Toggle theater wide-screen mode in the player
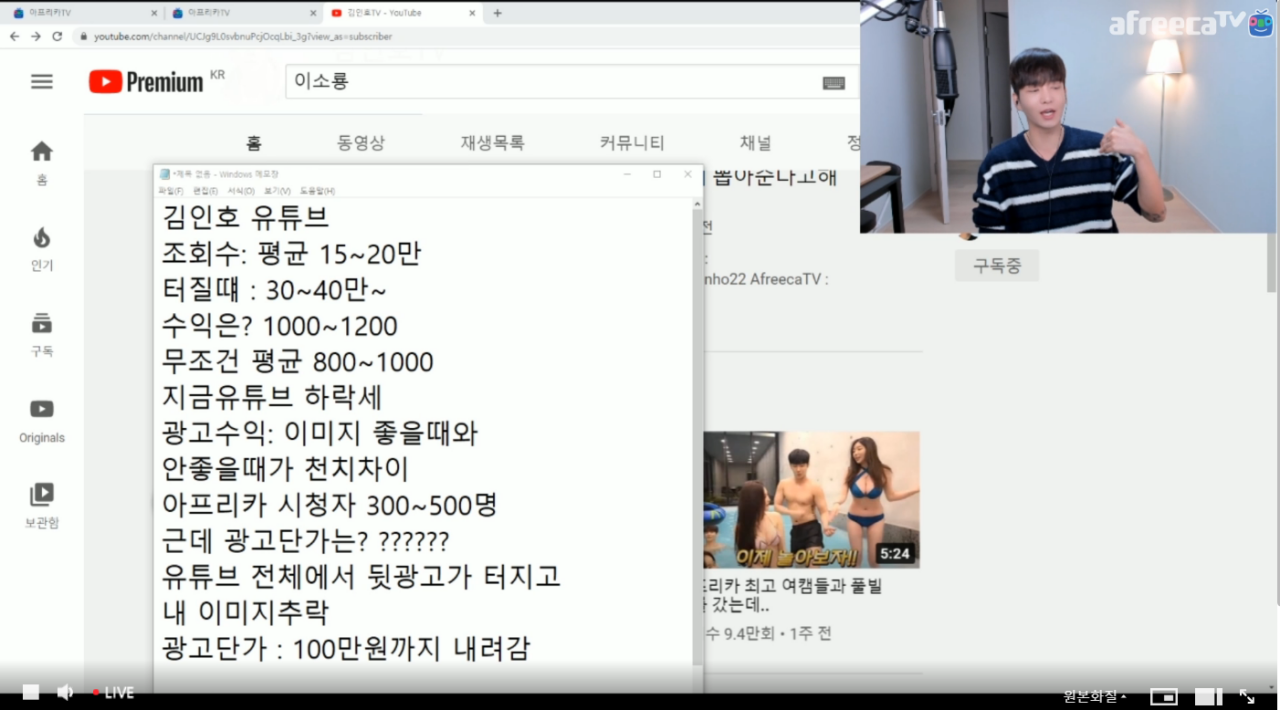The height and width of the screenshot is (710, 1280). [x=1209, y=696]
